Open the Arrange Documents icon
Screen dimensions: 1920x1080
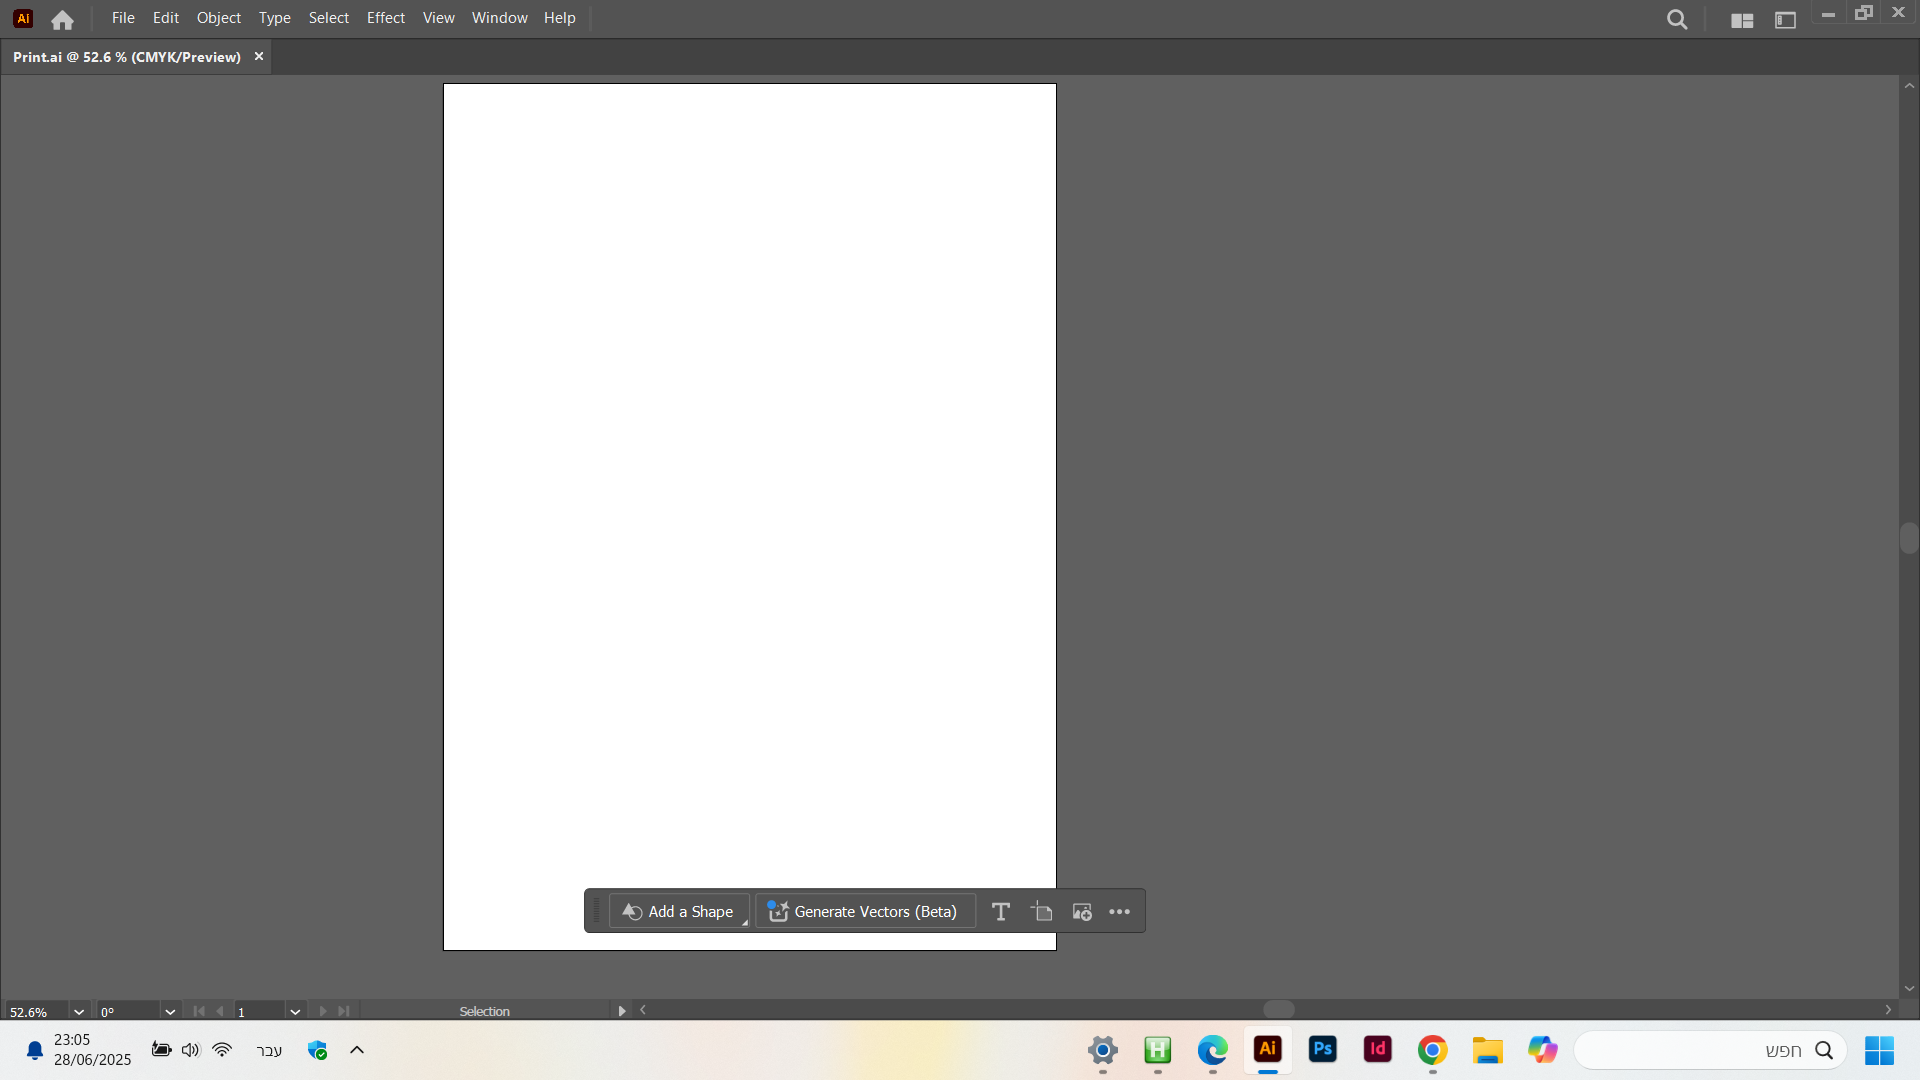pyautogui.click(x=1741, y=19)
